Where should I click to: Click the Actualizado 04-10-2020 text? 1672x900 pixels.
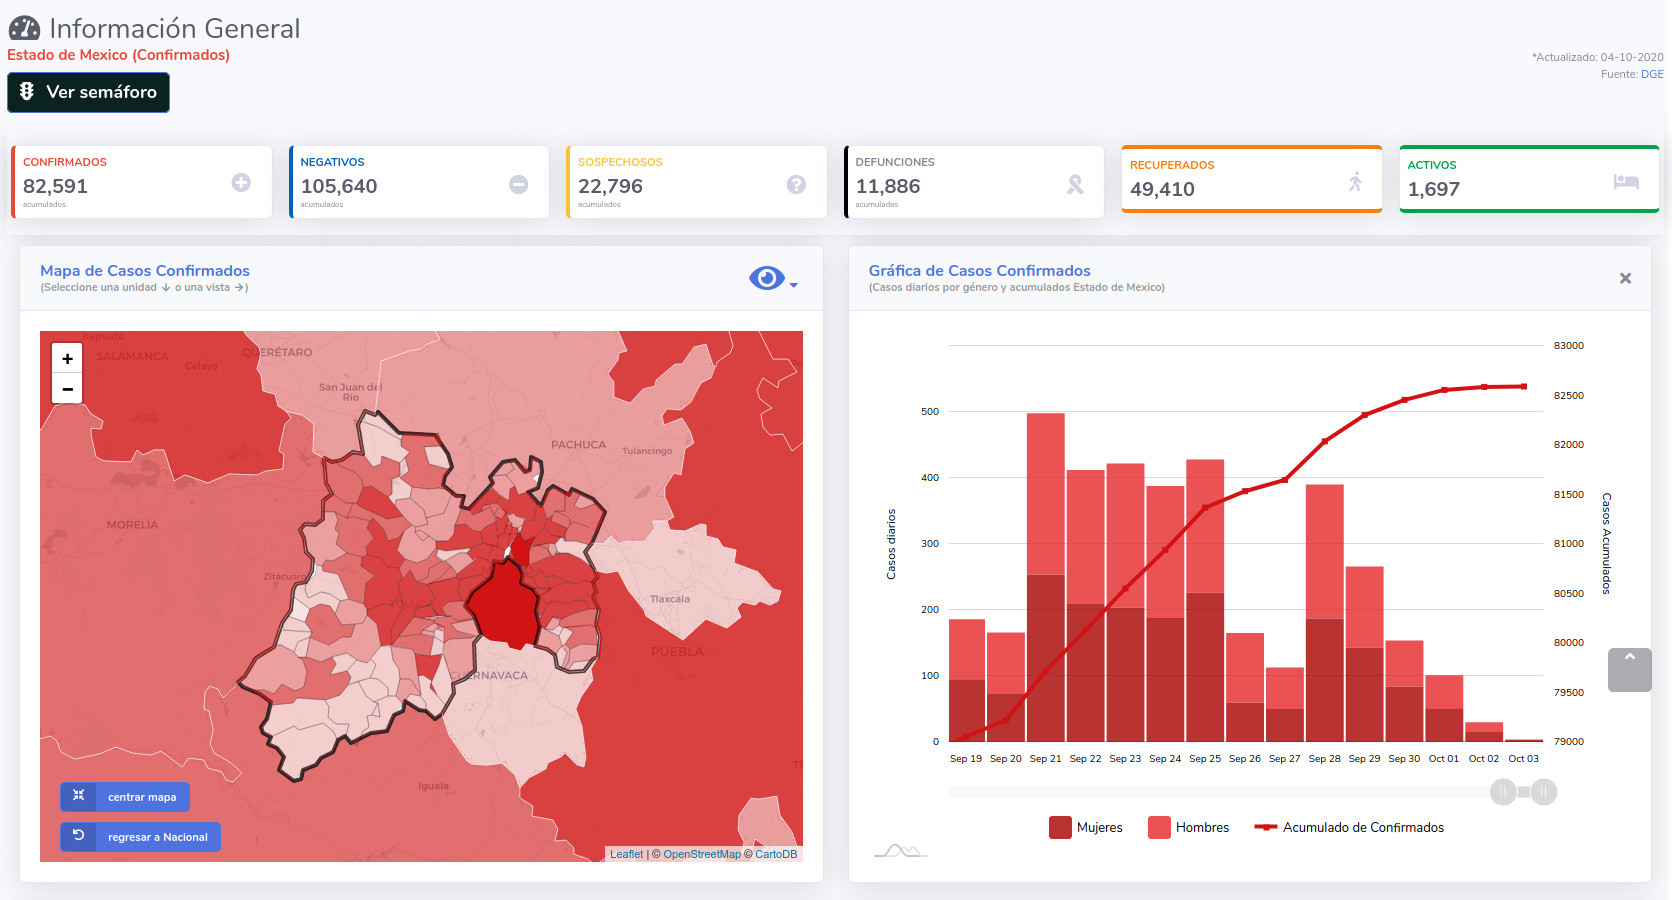1598,57
